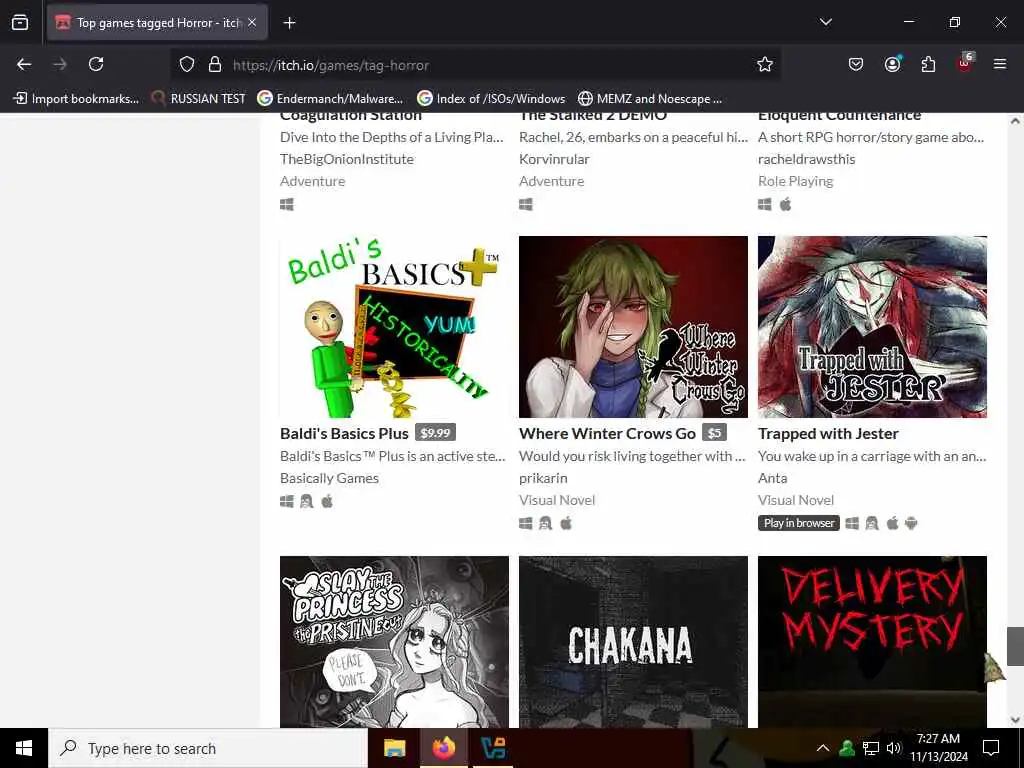1024x768 pixels.
Task: Open Import bookmarks bookmark
Action: [x=76, y=99]
